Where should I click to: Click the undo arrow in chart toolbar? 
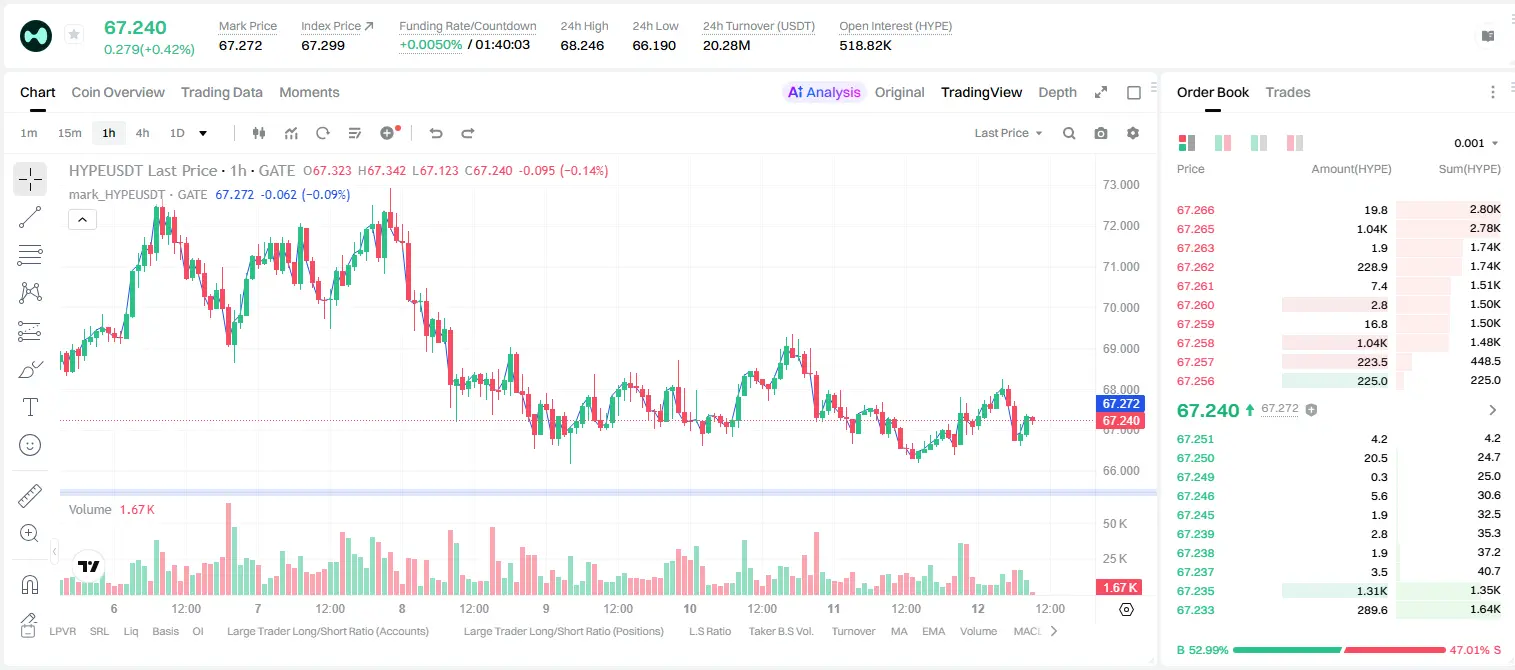(x=435, y=133)
